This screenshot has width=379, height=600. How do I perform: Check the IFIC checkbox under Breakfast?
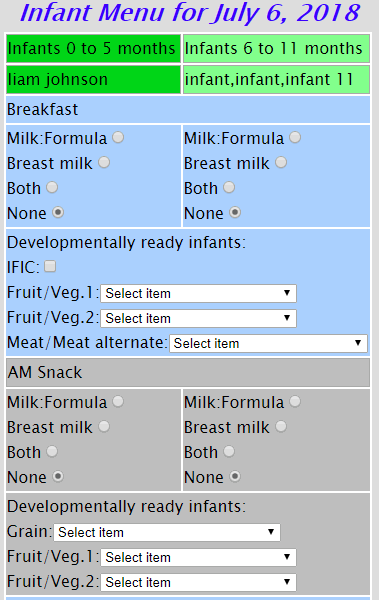50,266
